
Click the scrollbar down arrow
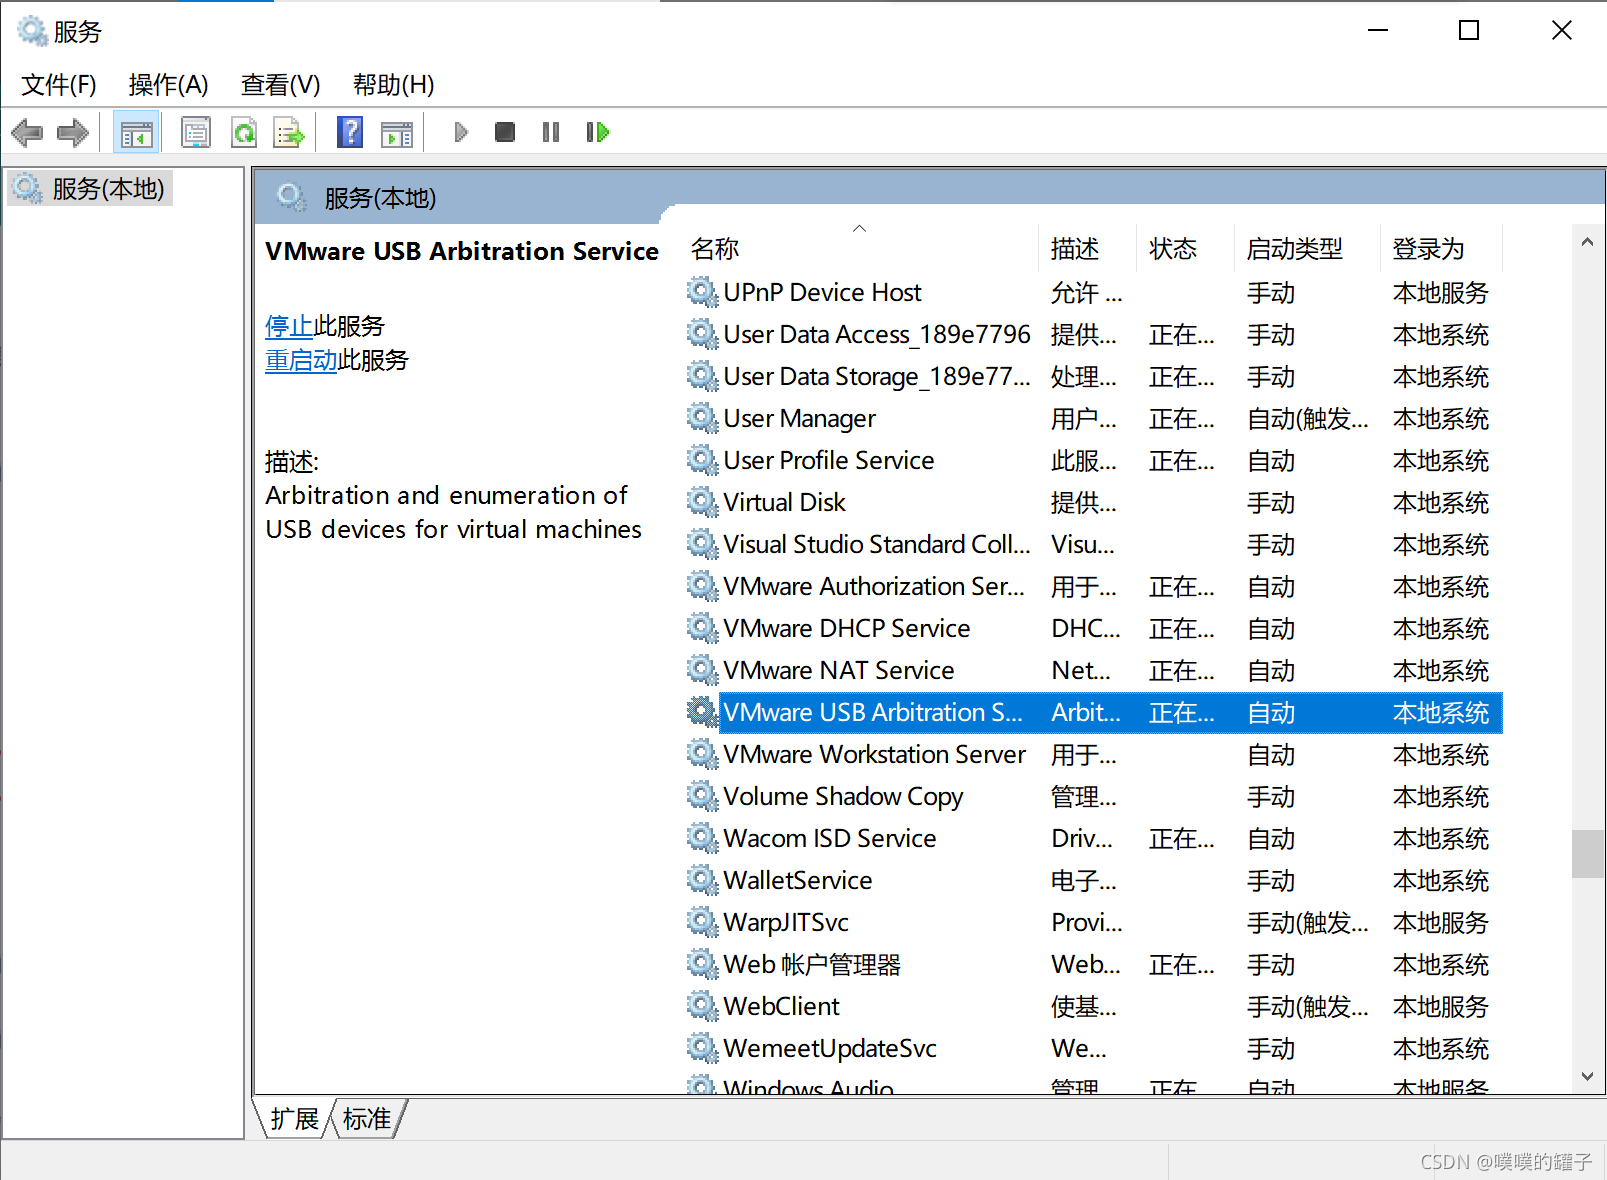click(x=1587, y=1076)
